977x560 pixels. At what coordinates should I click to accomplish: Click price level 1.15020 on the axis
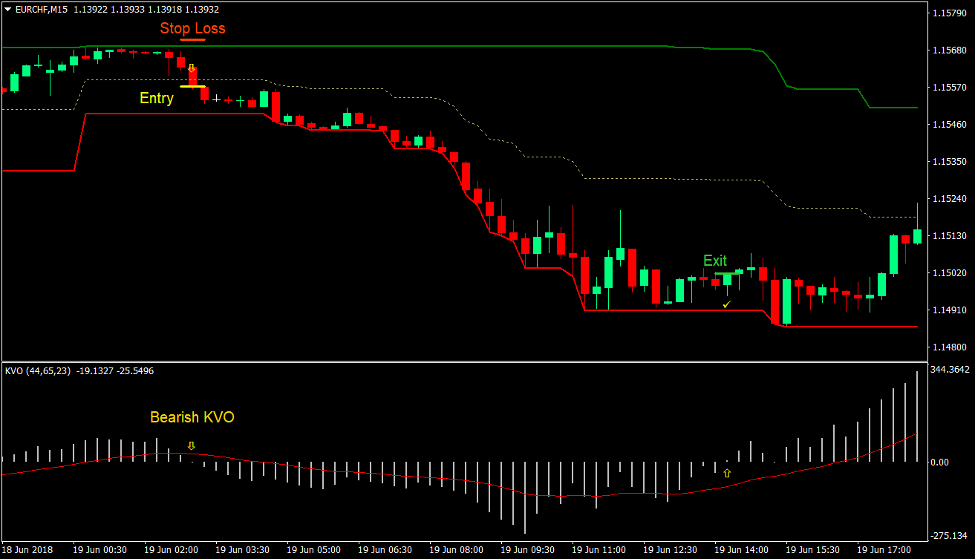[x=950, y=273]
